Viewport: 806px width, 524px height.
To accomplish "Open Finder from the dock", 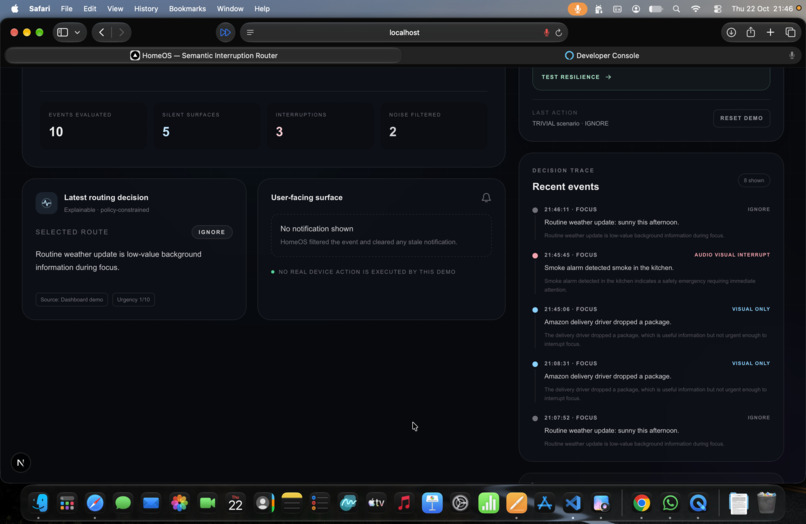I will [39, 503].
